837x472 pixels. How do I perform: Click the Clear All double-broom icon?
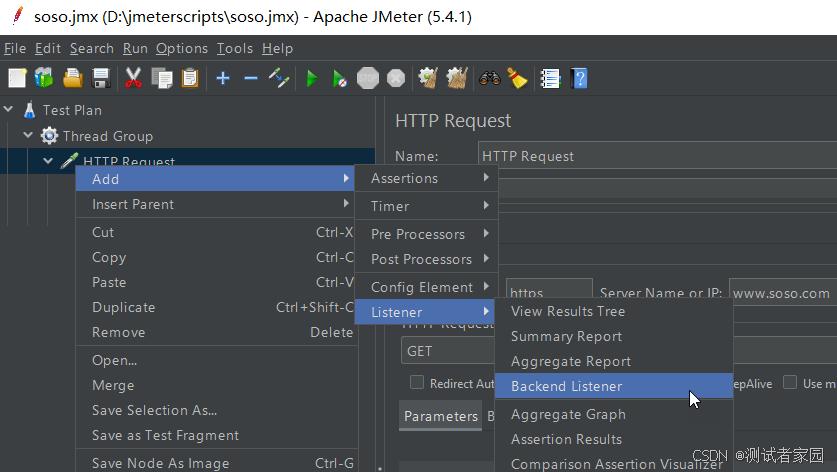[457, 78]
